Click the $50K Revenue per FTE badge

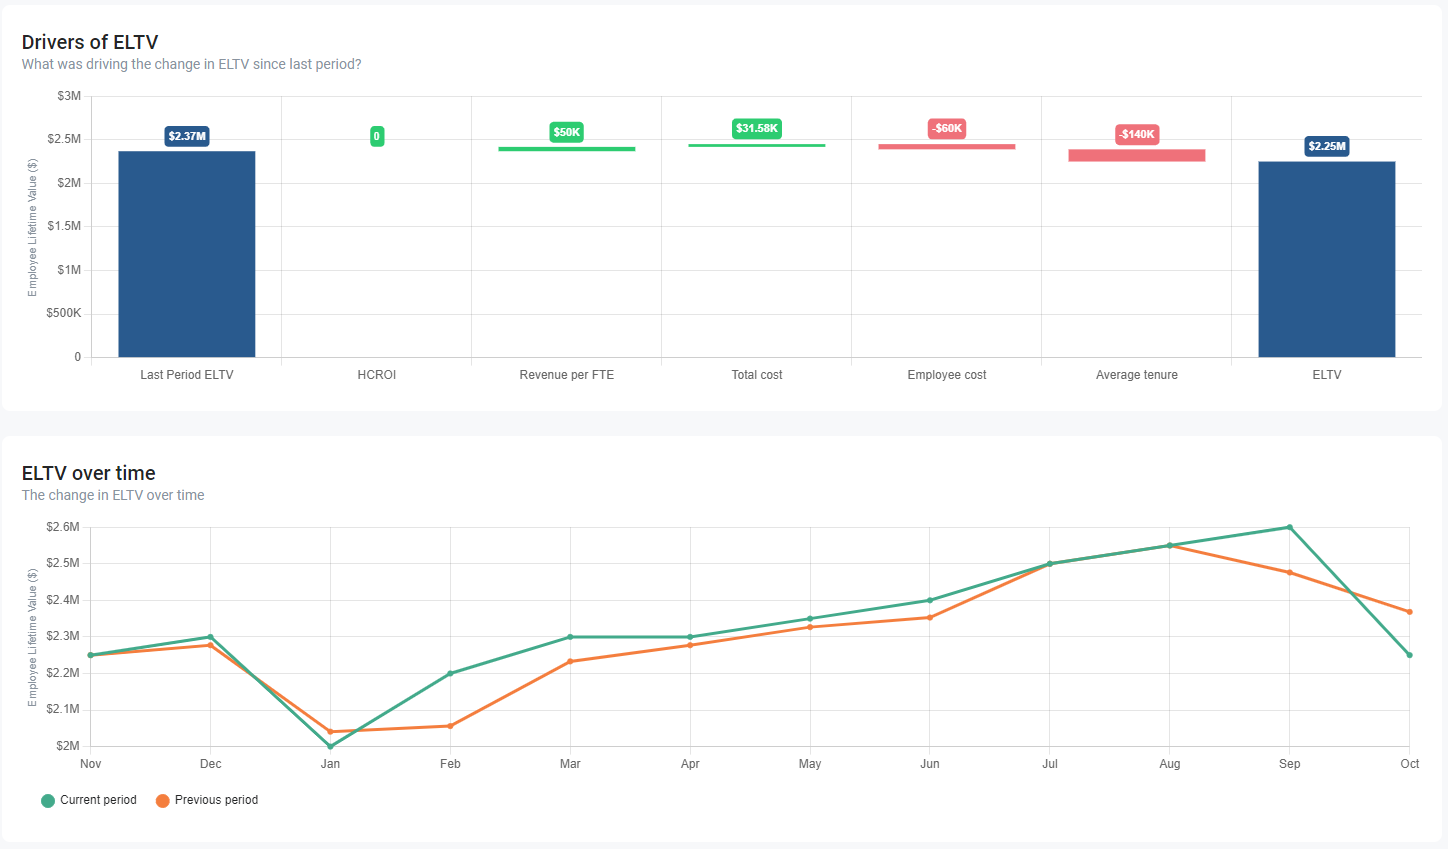click(x=567, y=132)
